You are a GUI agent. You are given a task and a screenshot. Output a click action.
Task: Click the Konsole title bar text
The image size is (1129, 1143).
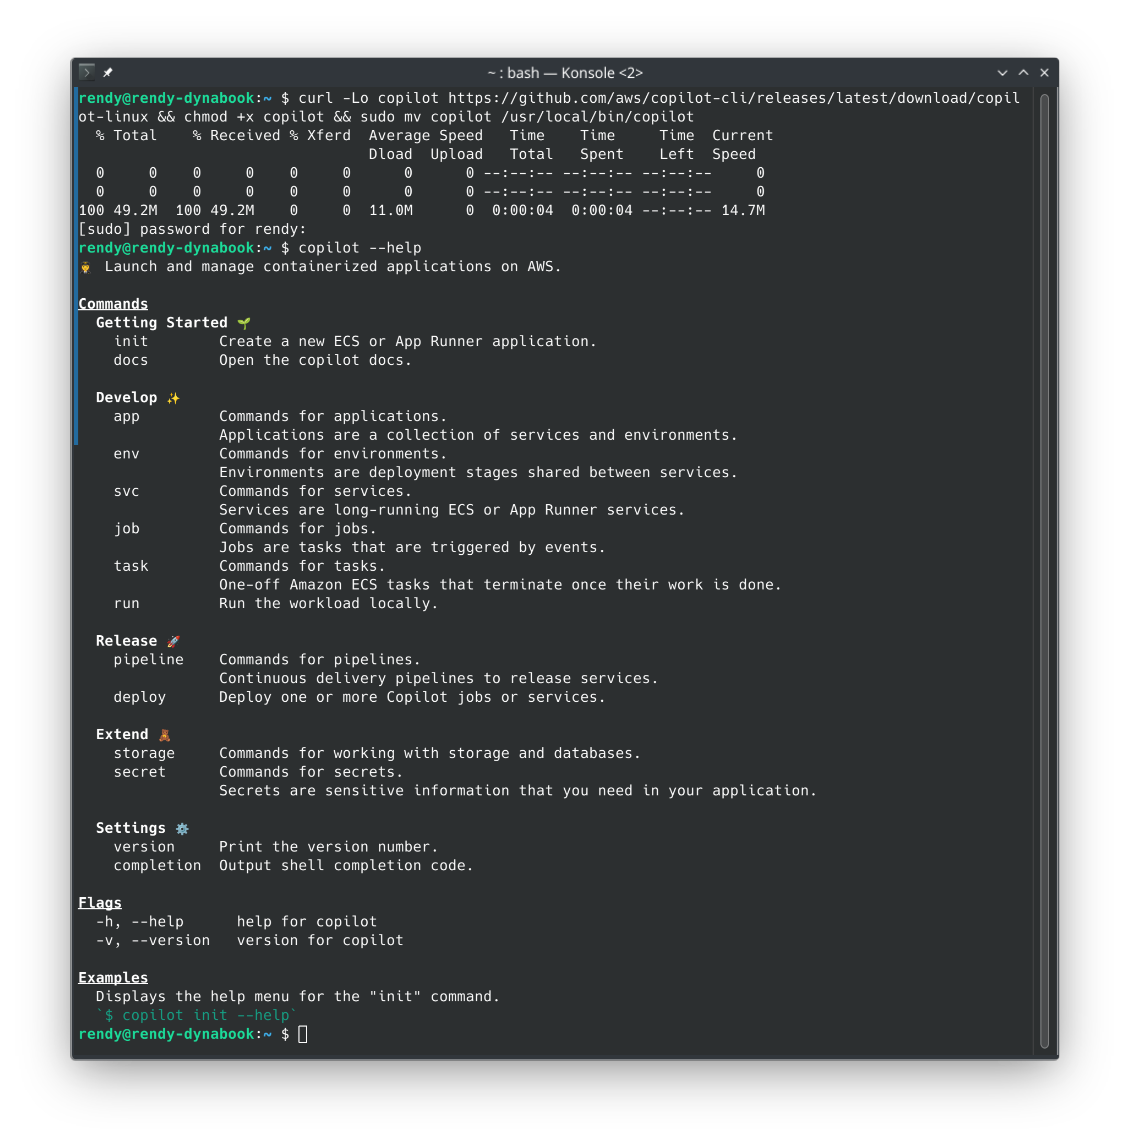(565, 73)
